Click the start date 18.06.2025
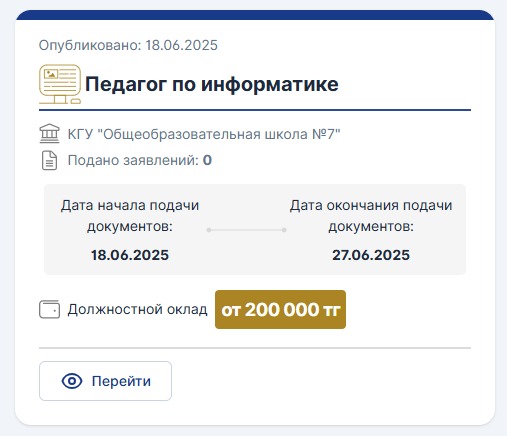Viewport: 507px width, 436px height. (x=130, y=255)
